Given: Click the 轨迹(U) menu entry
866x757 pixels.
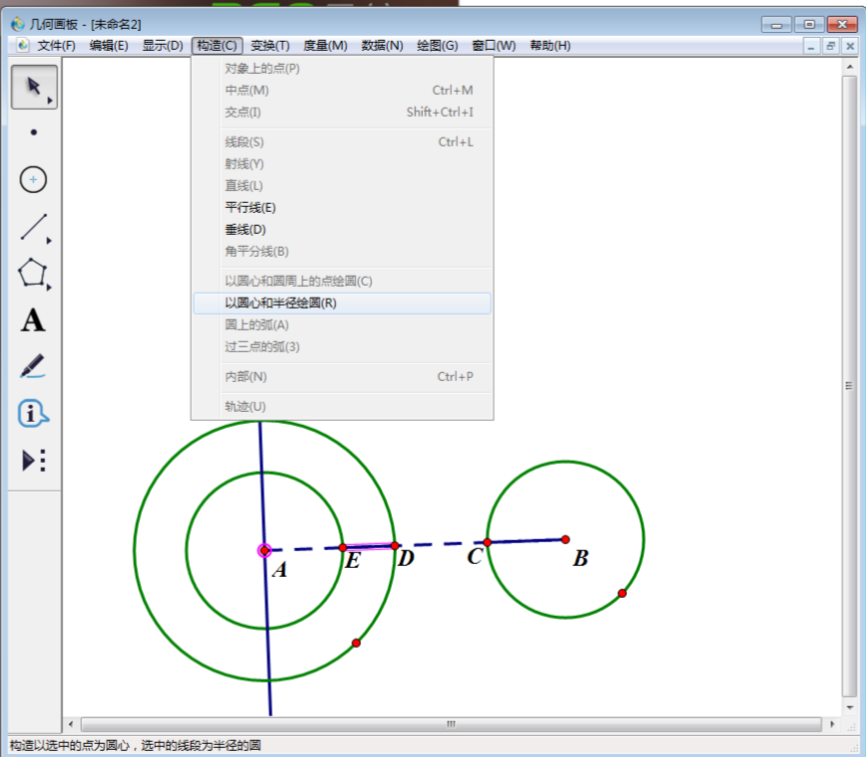Looking at the screenshot, I should pos(342,406).
